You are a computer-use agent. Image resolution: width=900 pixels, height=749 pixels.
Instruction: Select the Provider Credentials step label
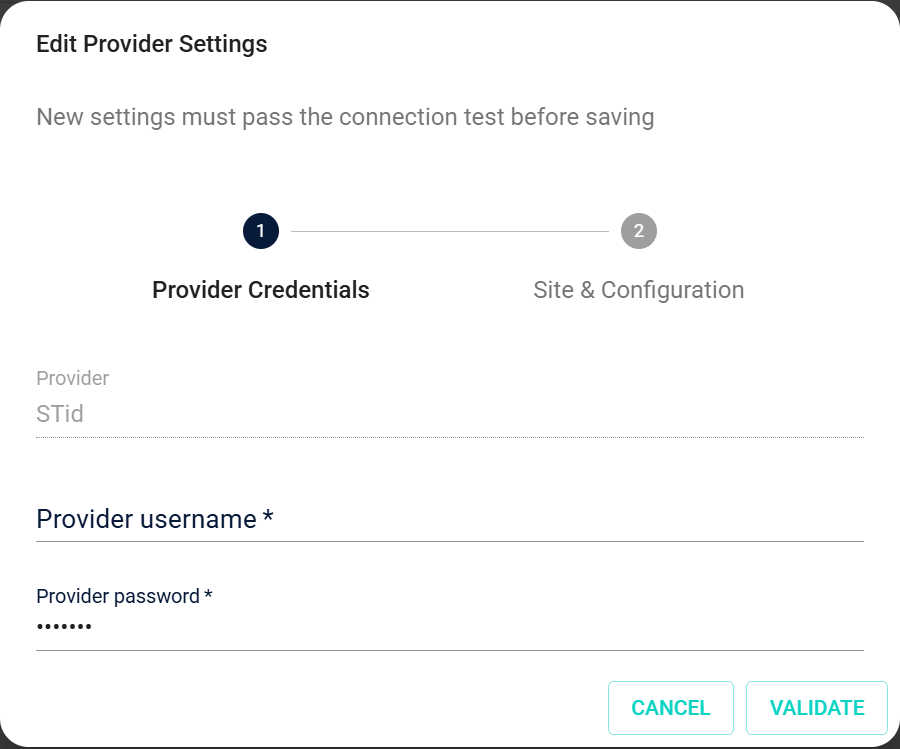(260, 289)
